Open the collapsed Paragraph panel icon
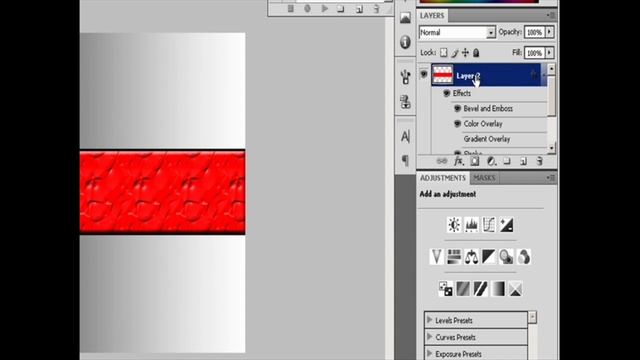 coord(405,160)
